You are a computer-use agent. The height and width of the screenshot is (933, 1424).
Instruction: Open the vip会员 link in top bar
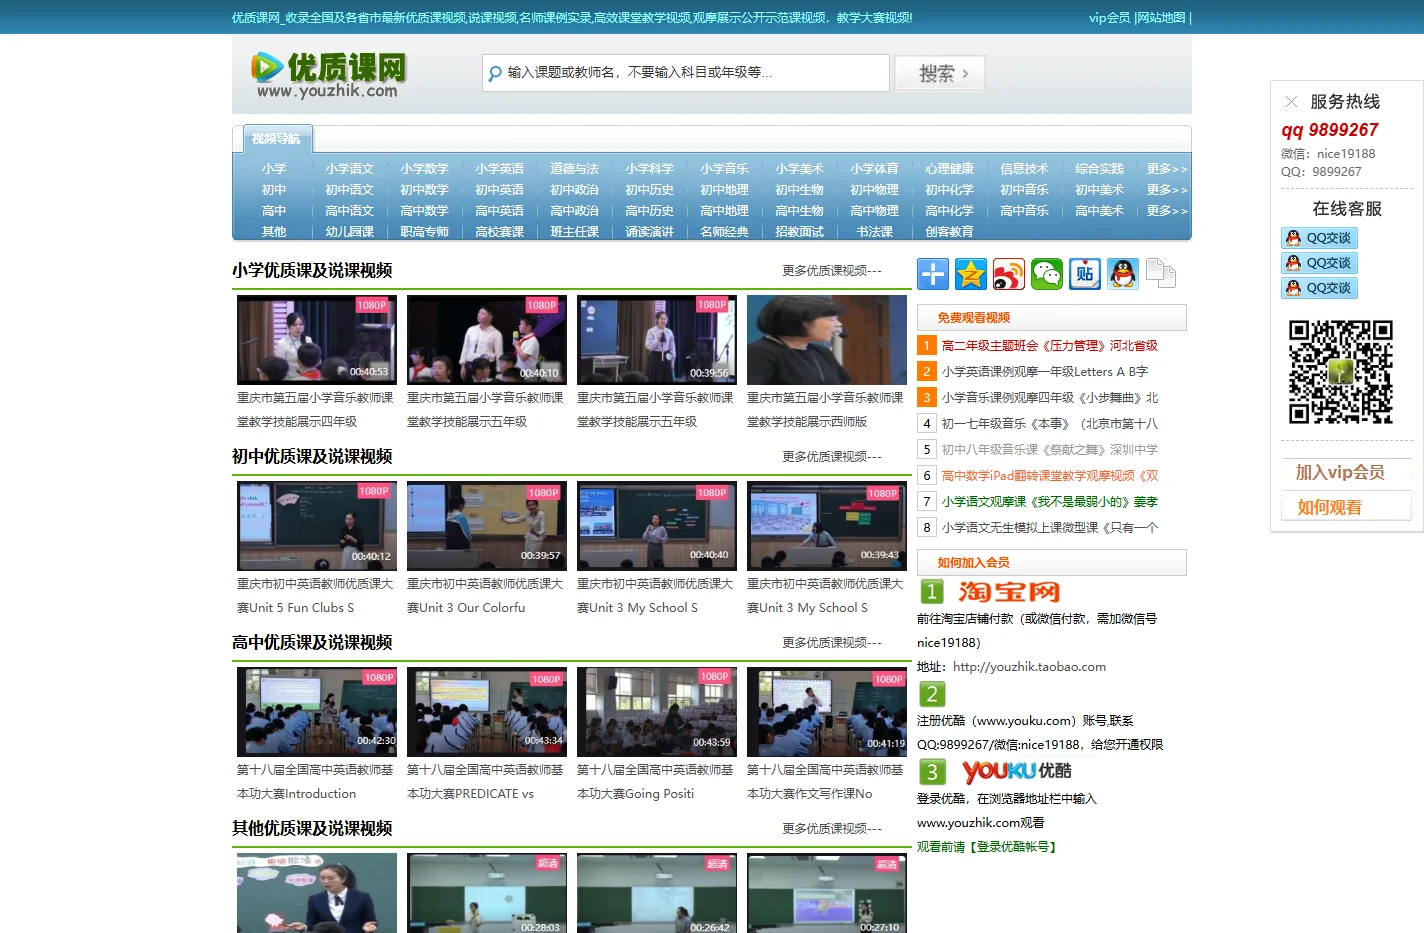[x=1109, y=18]
